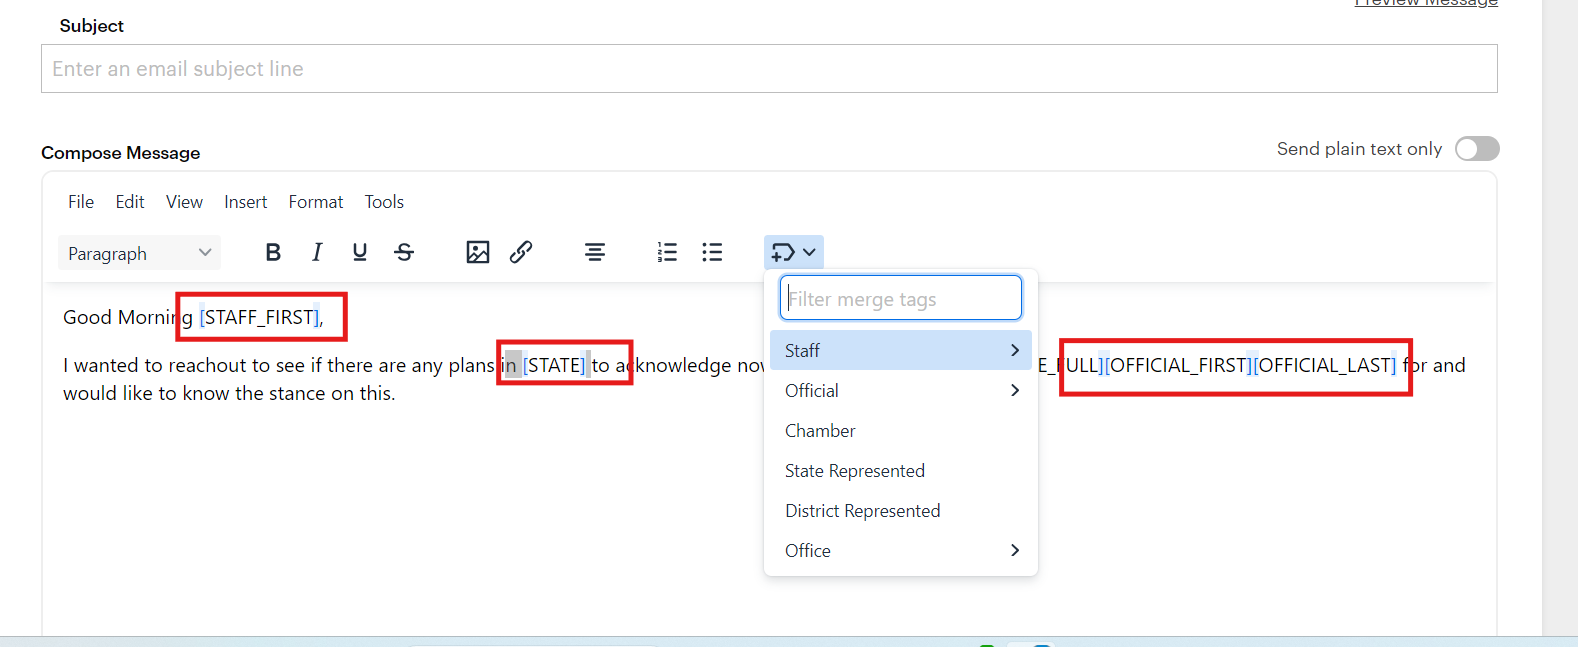This screenshot has height=647, width=1578.
Task: Toggle Send plain text only switch
Action: pyautogui.click(x=1477, y=149)
